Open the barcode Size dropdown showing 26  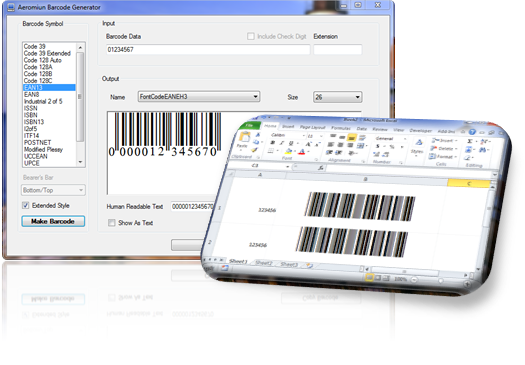coord(338,97)
